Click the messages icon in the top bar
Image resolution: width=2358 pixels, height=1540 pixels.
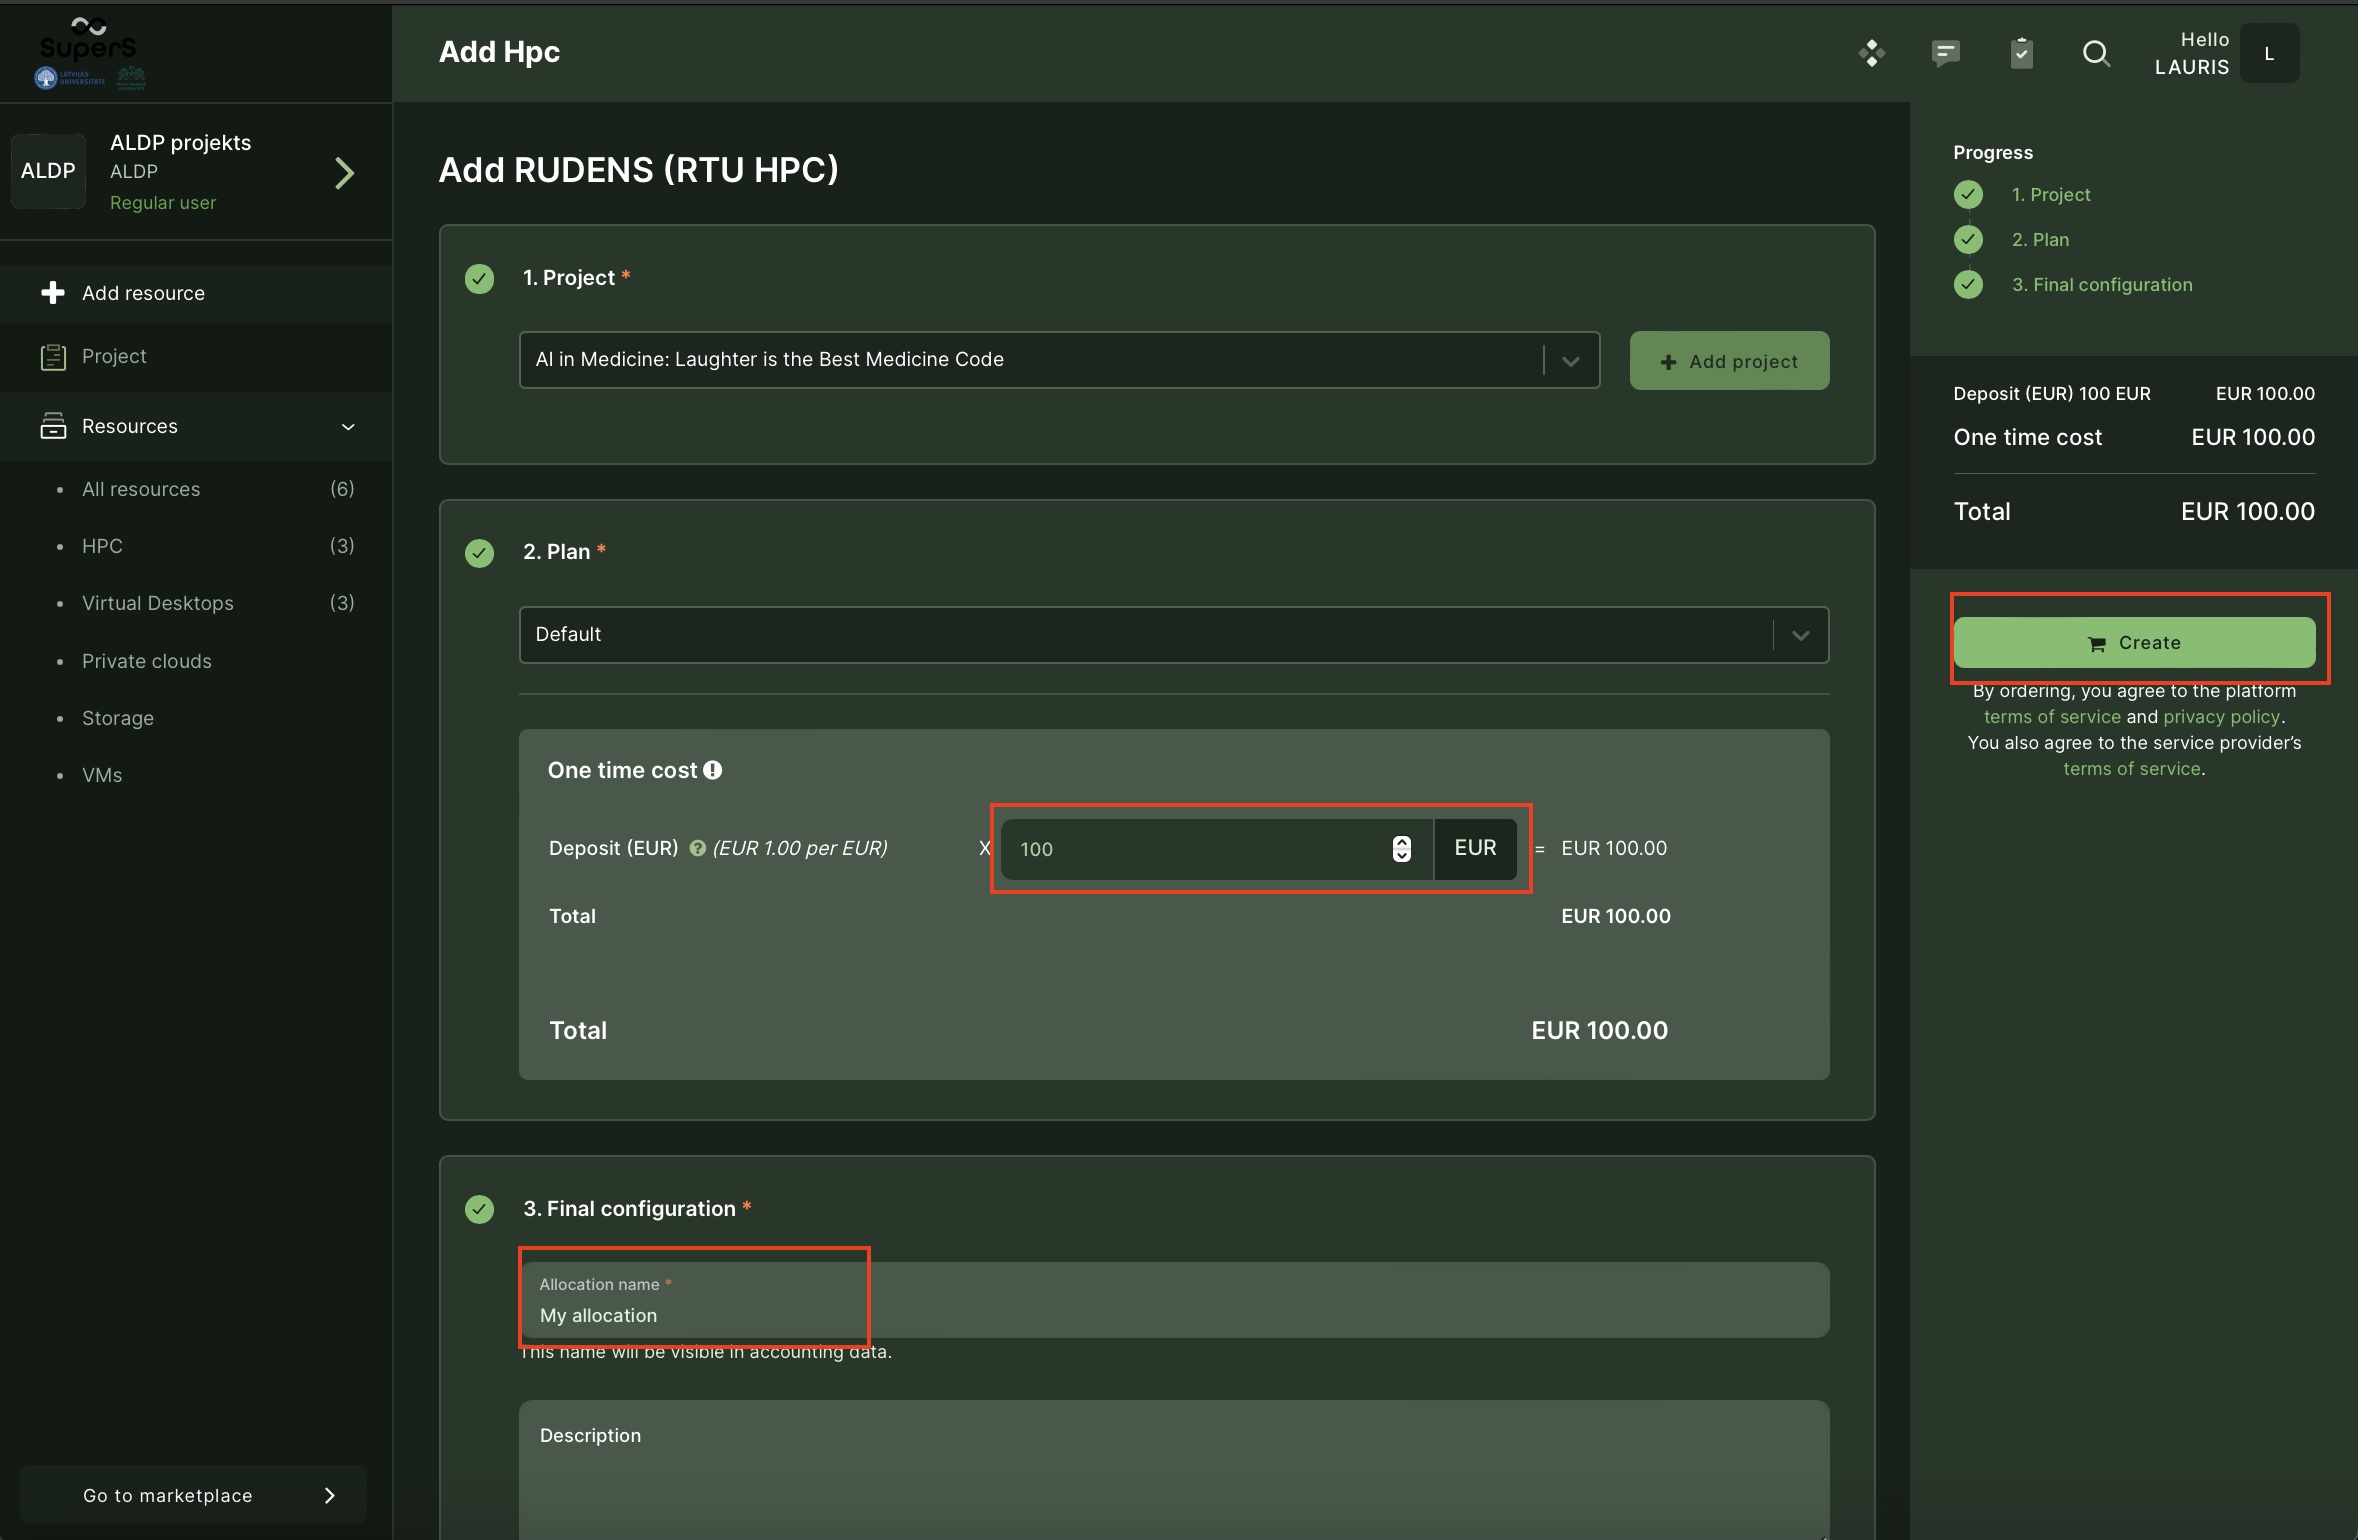(1946, 52)
